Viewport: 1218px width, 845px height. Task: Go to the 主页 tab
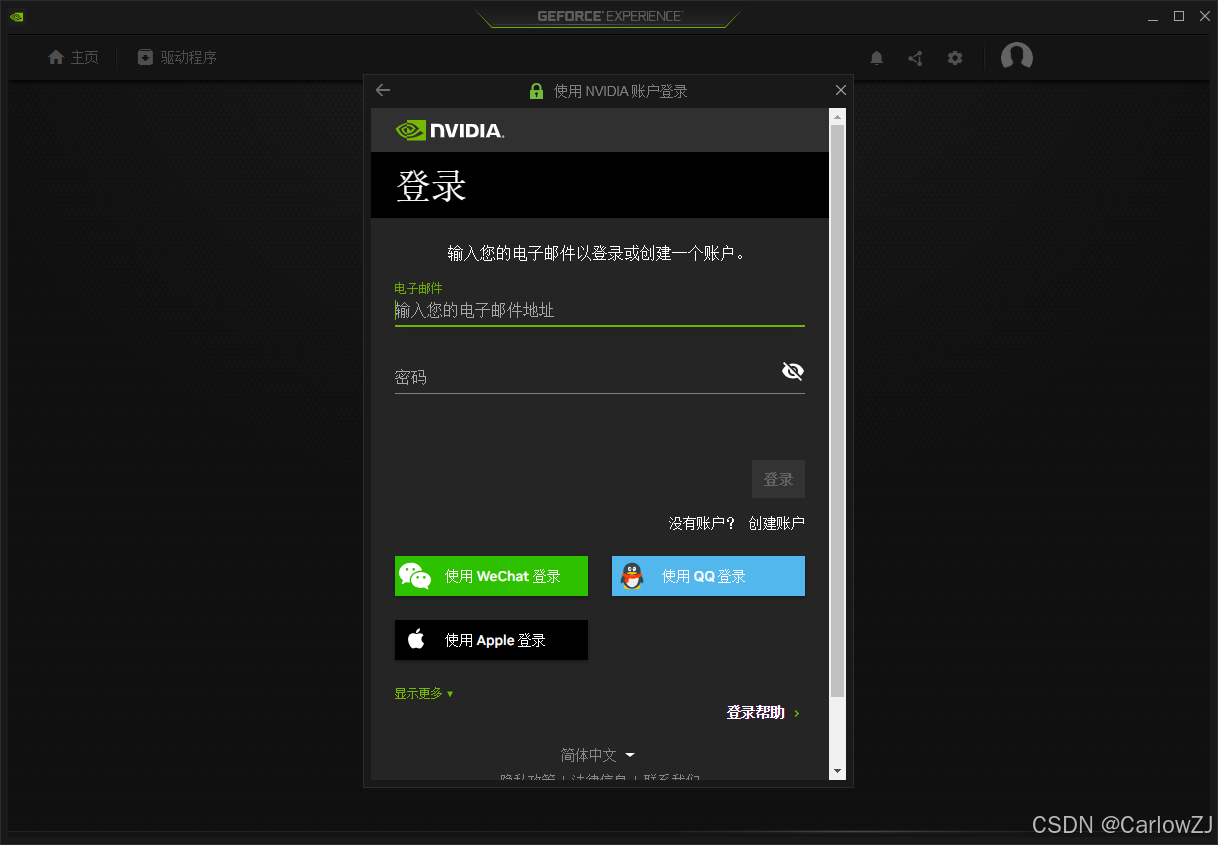[x=73, y=58]
